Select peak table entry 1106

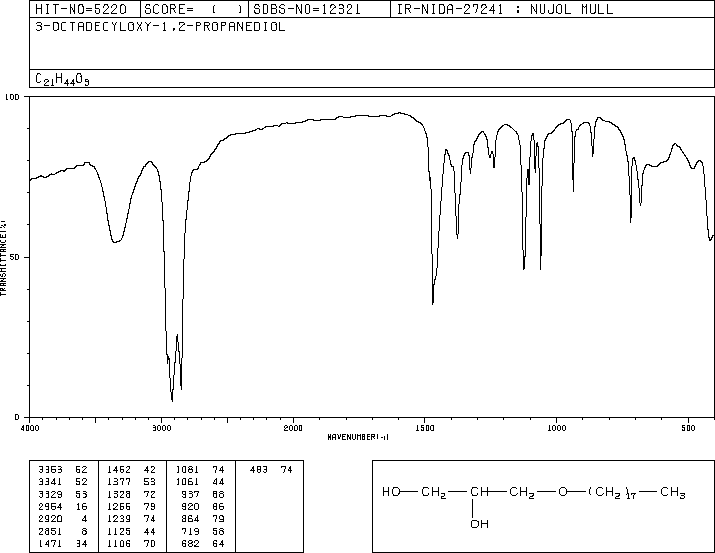pos(131,544)
